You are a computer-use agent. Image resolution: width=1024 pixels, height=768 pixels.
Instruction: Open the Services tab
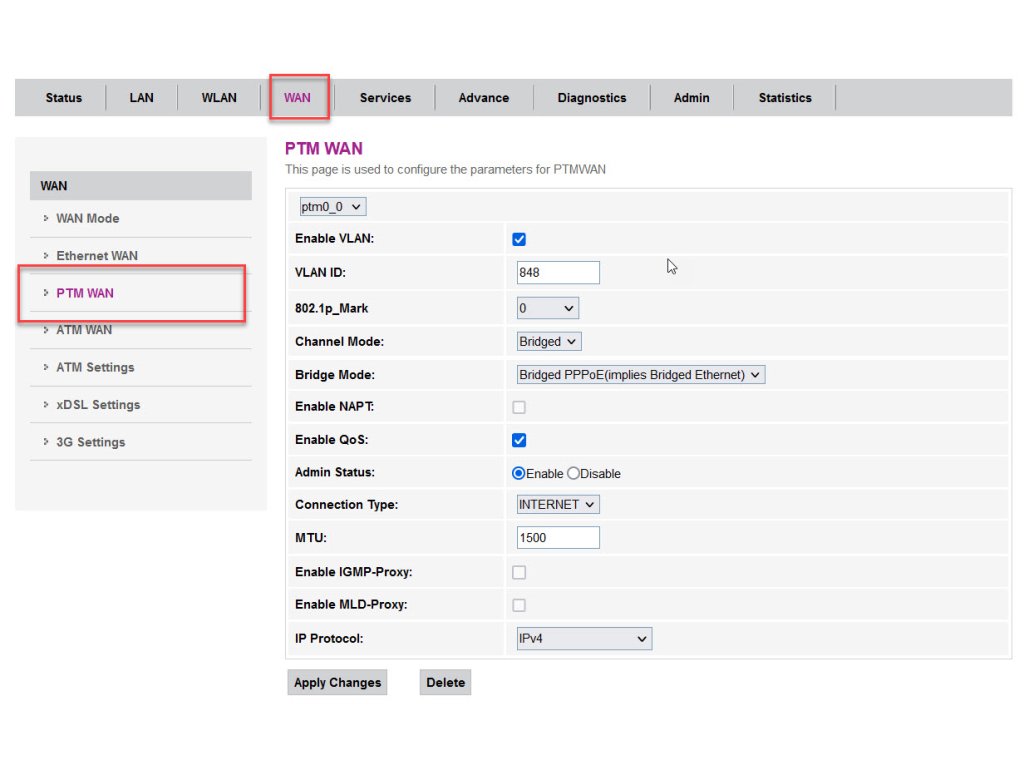[385, 98]
